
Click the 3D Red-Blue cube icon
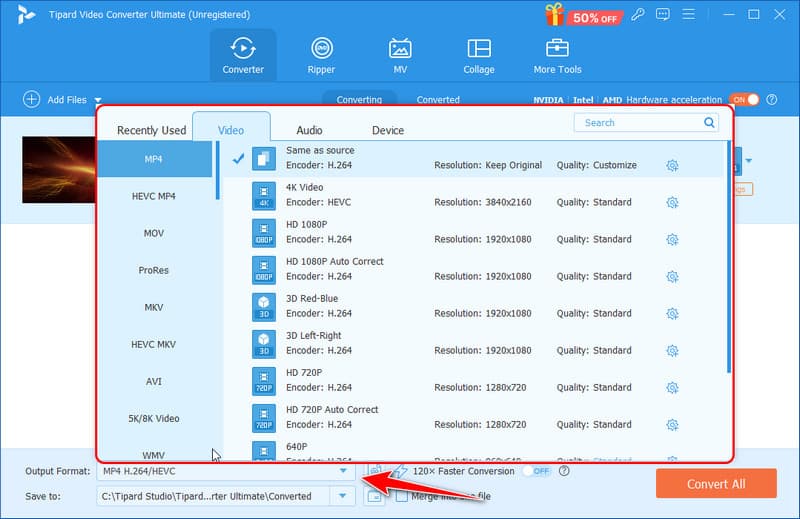tap(264, 307)
